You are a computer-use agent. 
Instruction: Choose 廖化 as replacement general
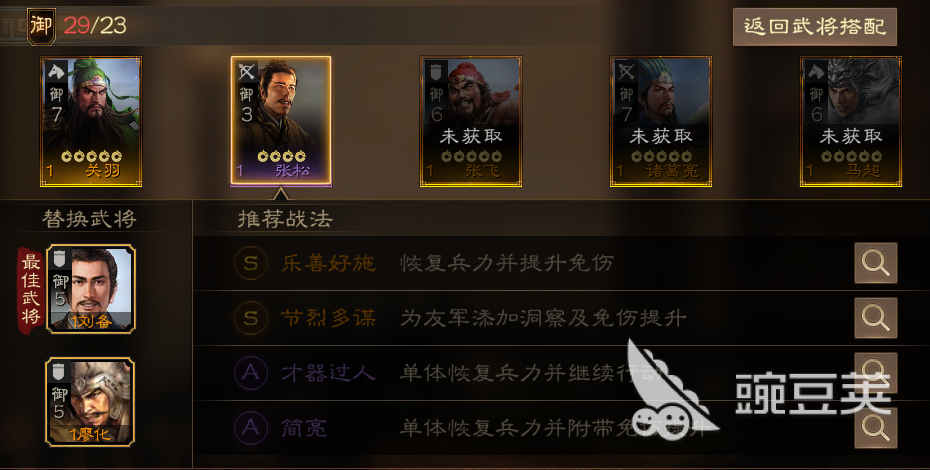pyautogui.click(x=90, y=402)
